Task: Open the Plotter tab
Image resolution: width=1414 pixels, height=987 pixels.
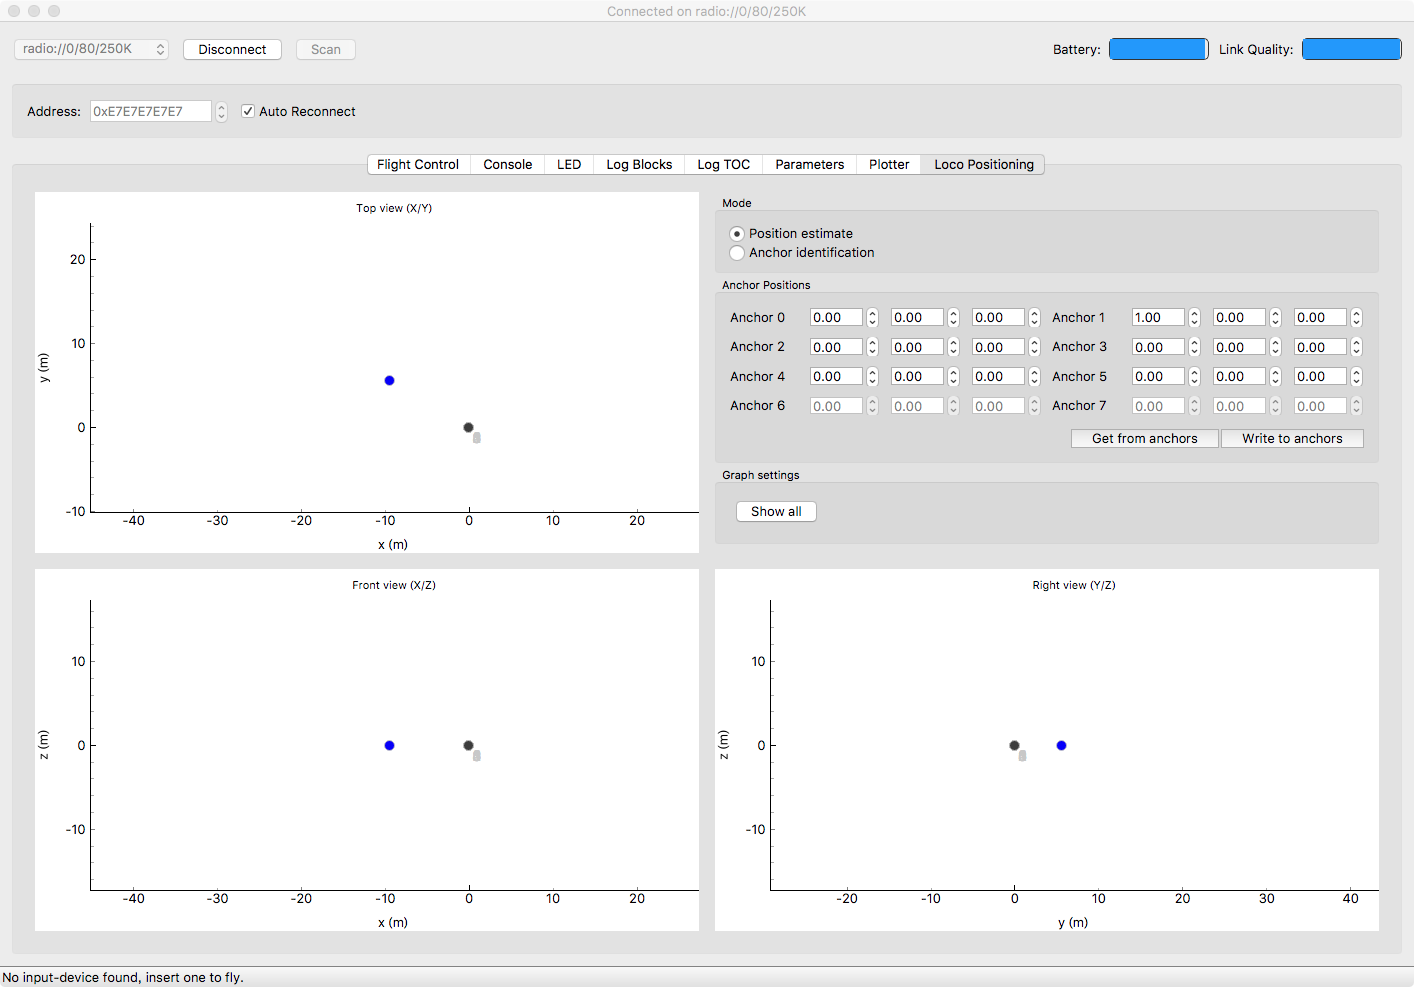Action: tap(888, 164)
